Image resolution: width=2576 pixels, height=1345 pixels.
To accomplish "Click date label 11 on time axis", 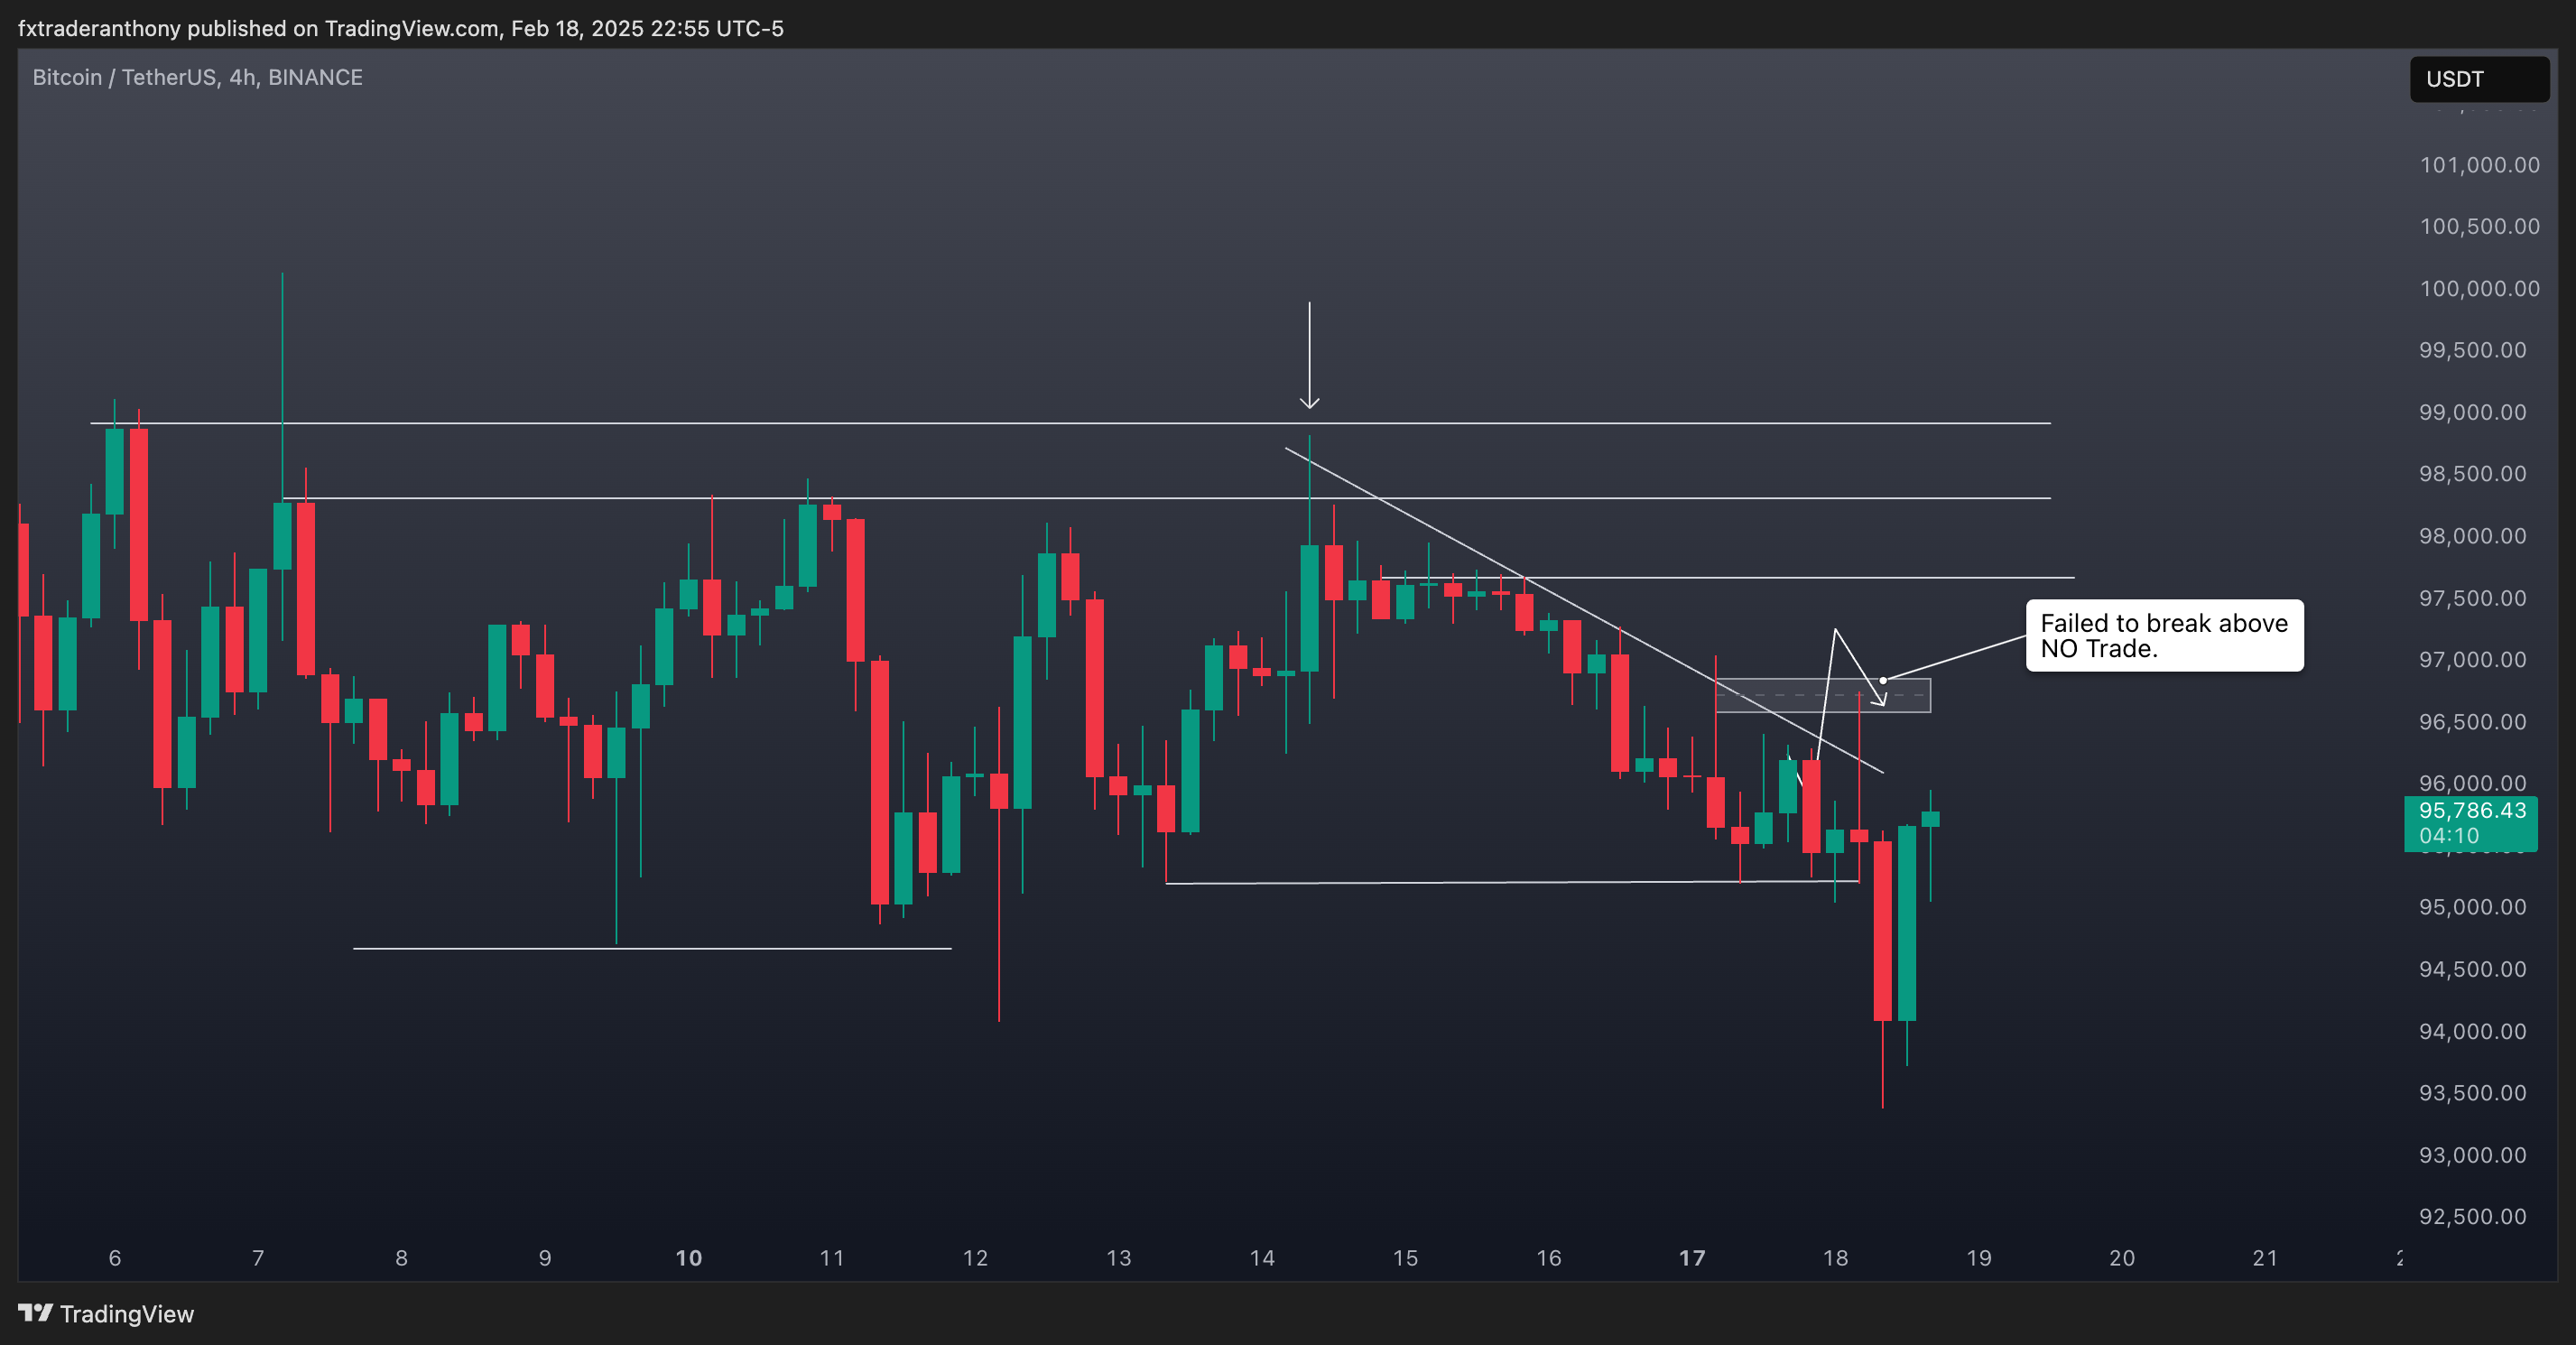I will [x=832, y=1258].
